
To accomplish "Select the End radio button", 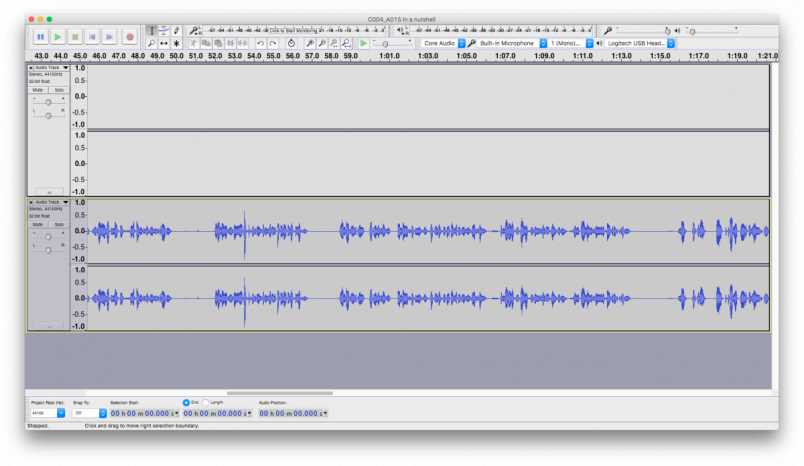I will pos(186,402).
